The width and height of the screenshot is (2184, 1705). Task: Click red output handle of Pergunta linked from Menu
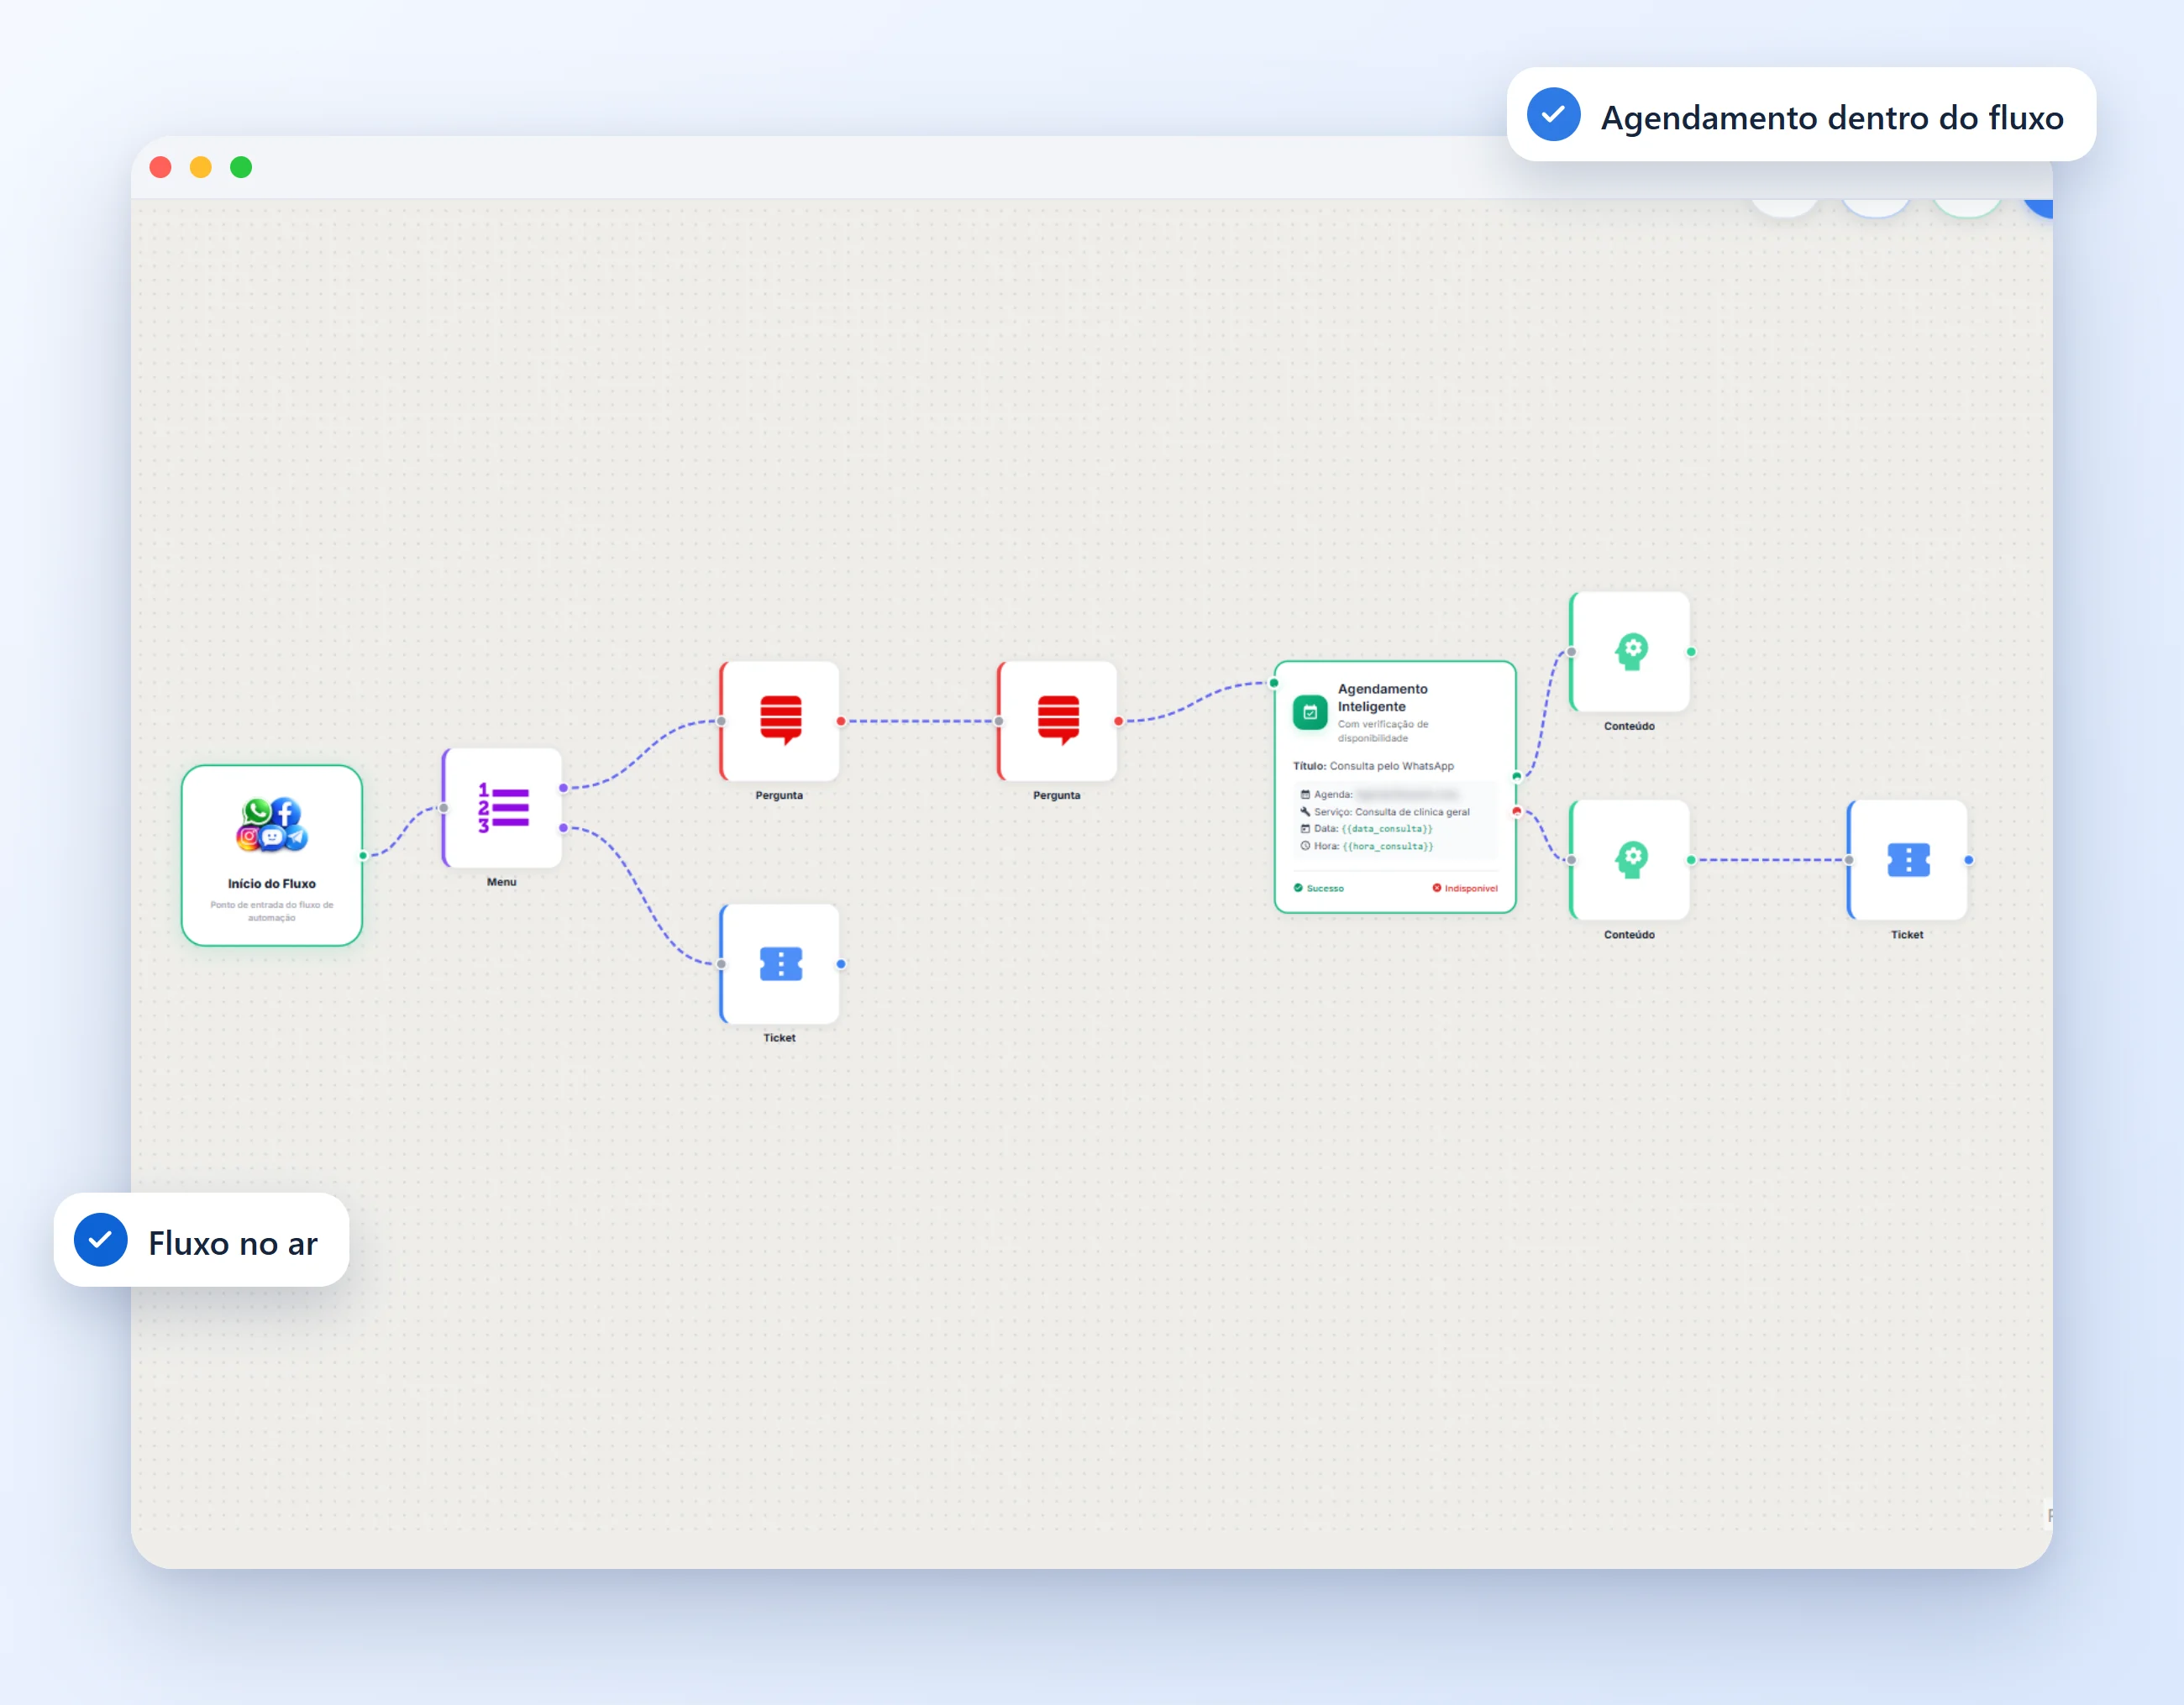click(x=841, y=721)
